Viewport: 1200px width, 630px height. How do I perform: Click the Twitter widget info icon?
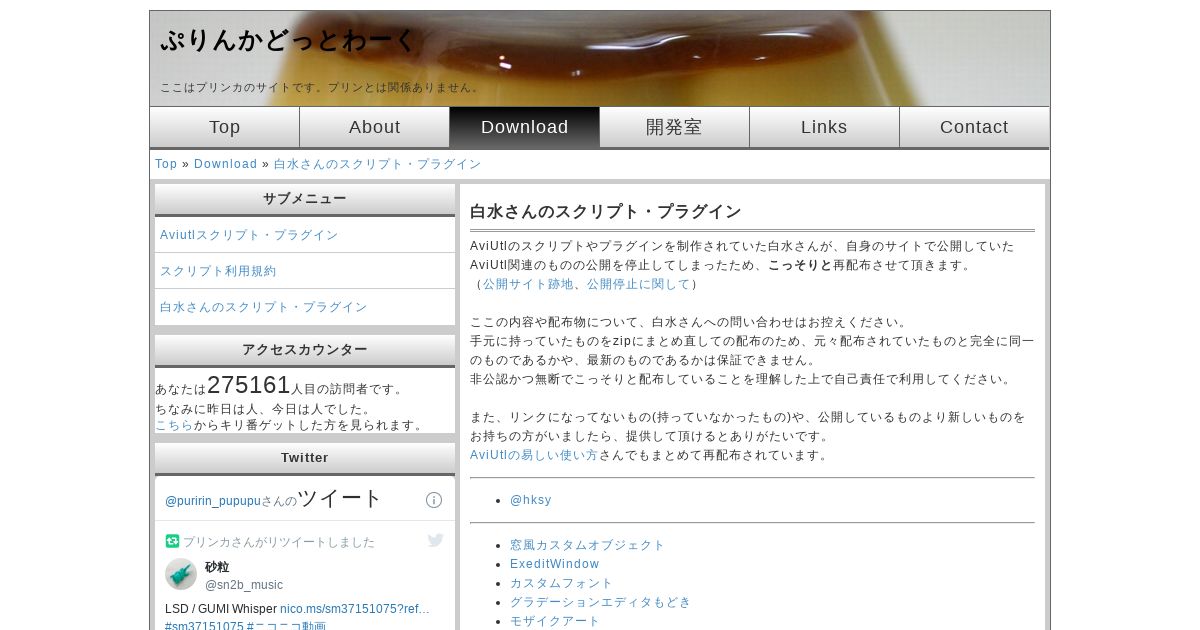pyautogui.click(x=434, y=500)
